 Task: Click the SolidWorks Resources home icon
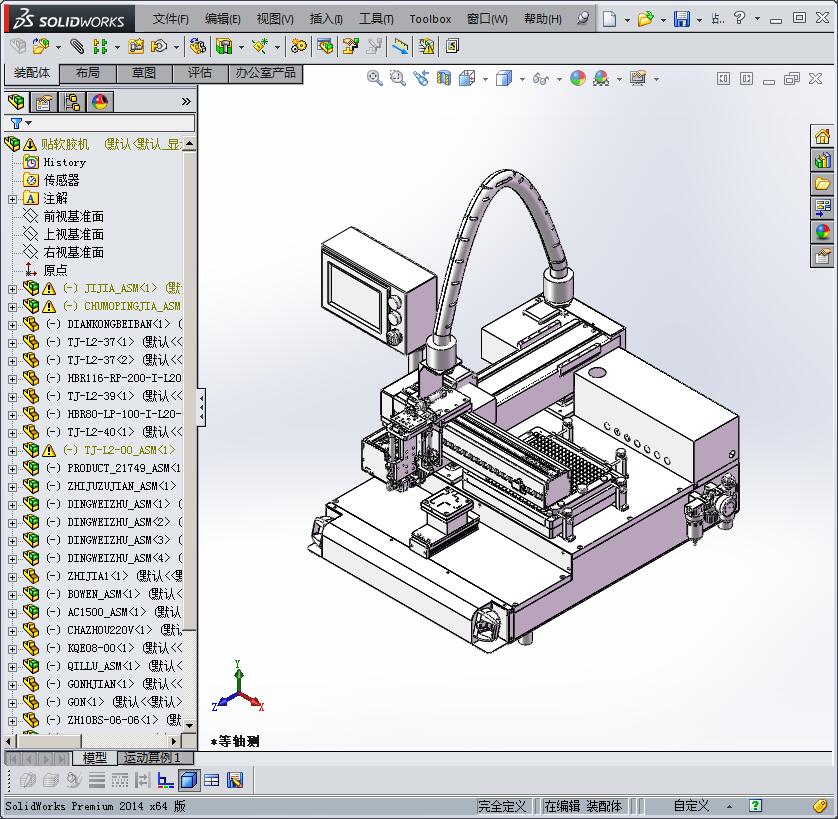(822, 137)
